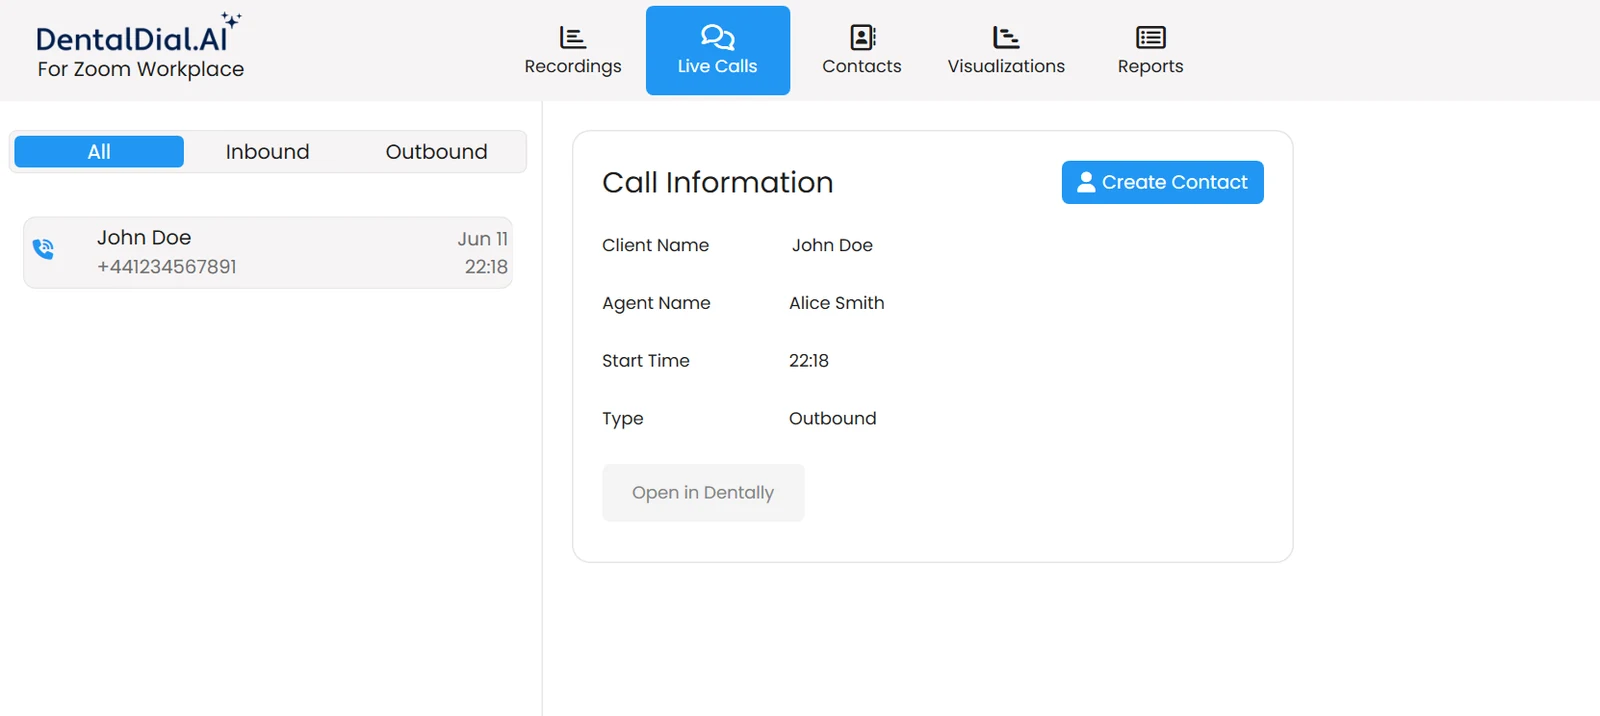Click the person icon in Create Contact

[x=1086, y=182]
